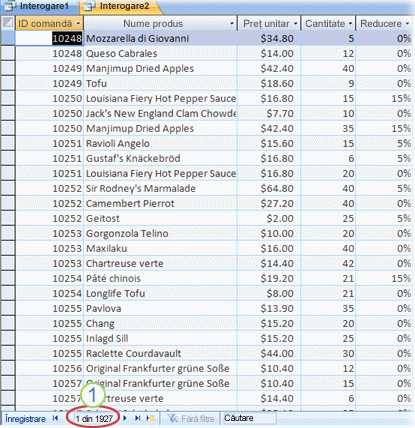Click the quantity 9 cell for Tofu
The height and width of the screenshot is (428, 415).
(328, 83)
